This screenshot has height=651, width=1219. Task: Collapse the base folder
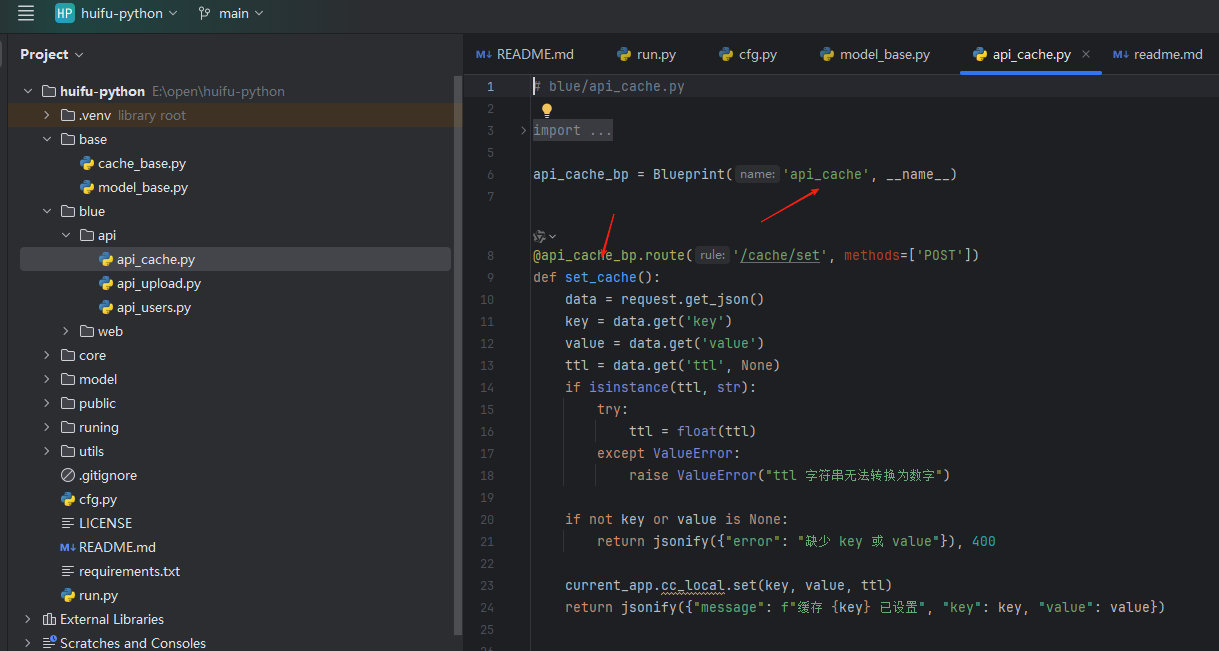(47, 139)
